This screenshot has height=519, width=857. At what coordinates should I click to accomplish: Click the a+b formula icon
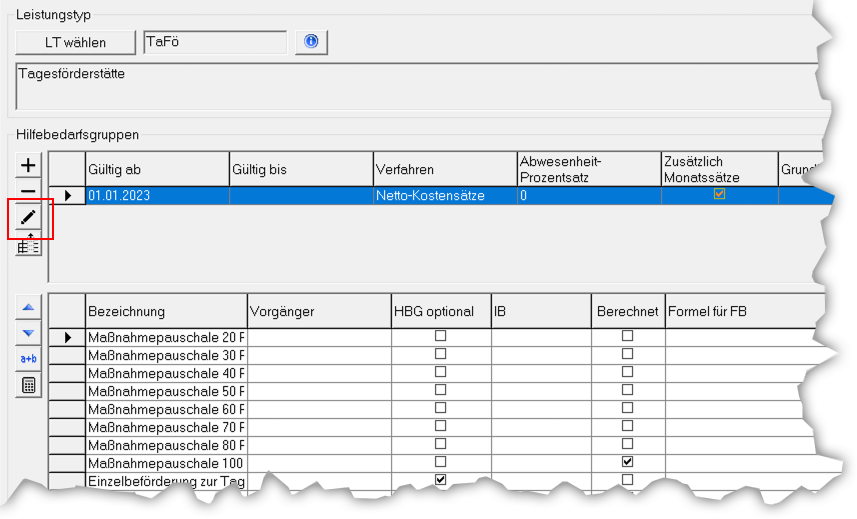pyautogui.click(x=28, y=358)
